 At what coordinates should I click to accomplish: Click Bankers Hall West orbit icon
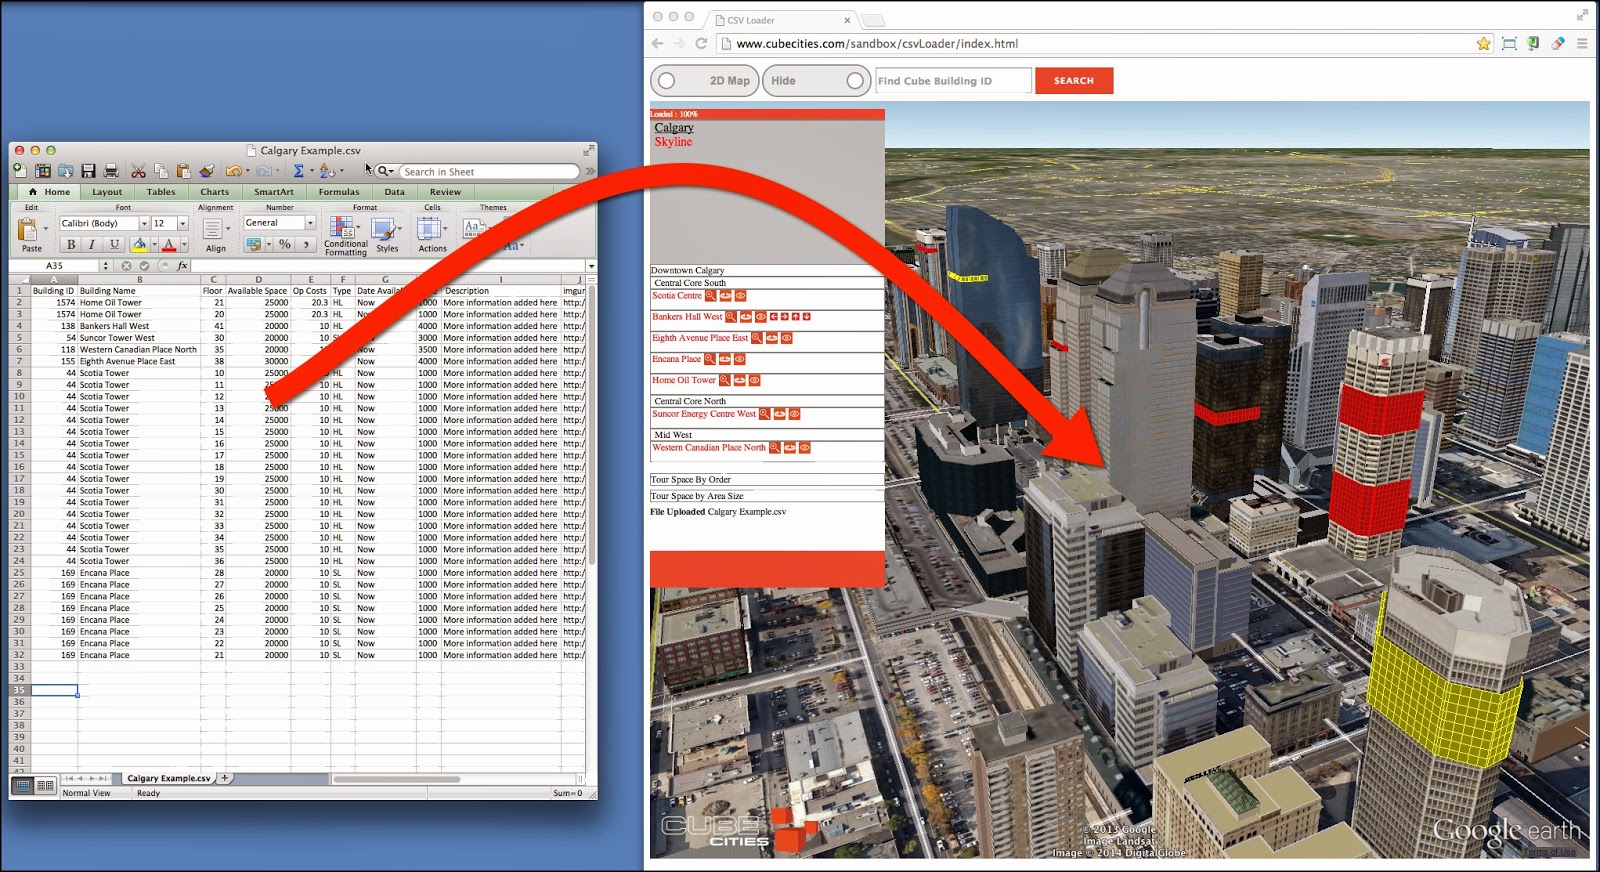pyautogui.click(x=746, y=317)
